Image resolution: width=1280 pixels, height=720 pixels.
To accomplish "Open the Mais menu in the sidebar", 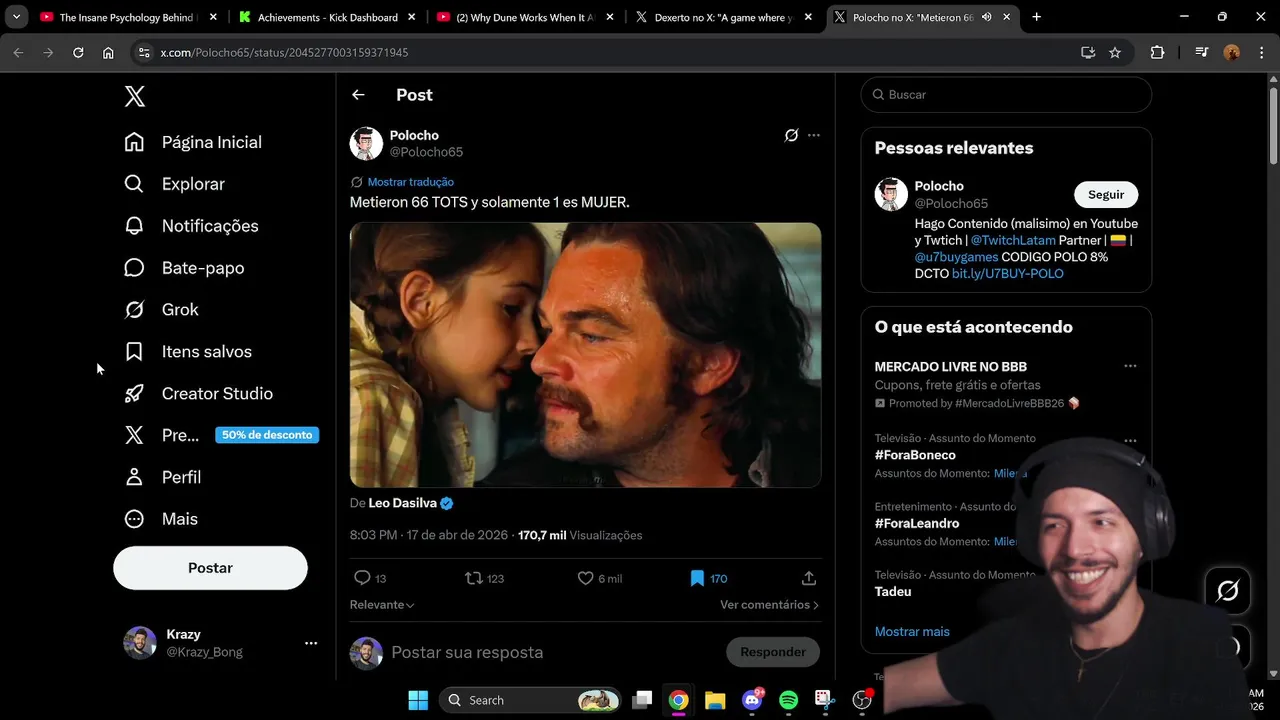I will [x=160, y=519].
